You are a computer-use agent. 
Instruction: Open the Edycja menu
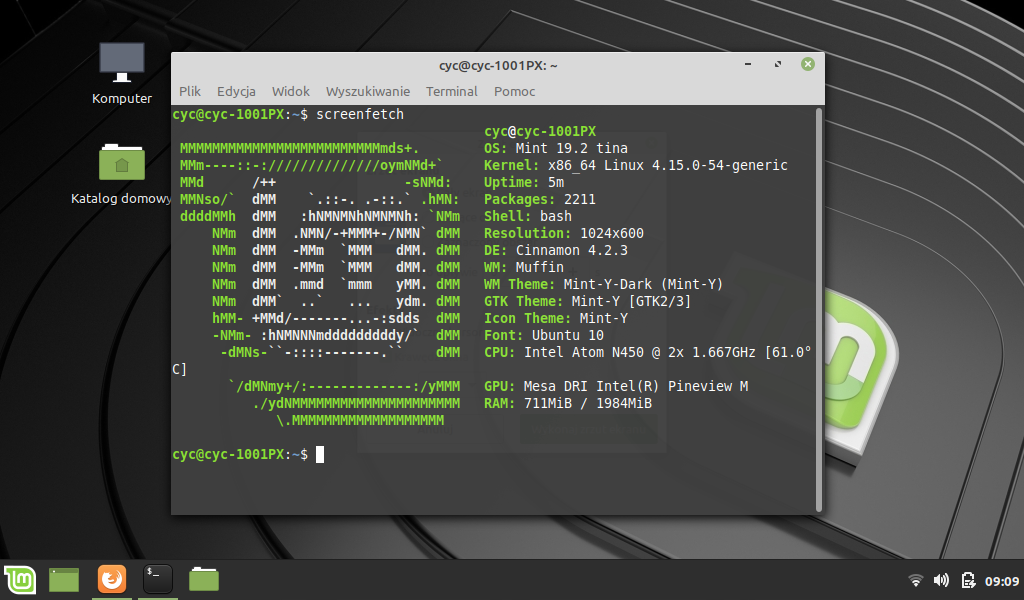[236, 91]
